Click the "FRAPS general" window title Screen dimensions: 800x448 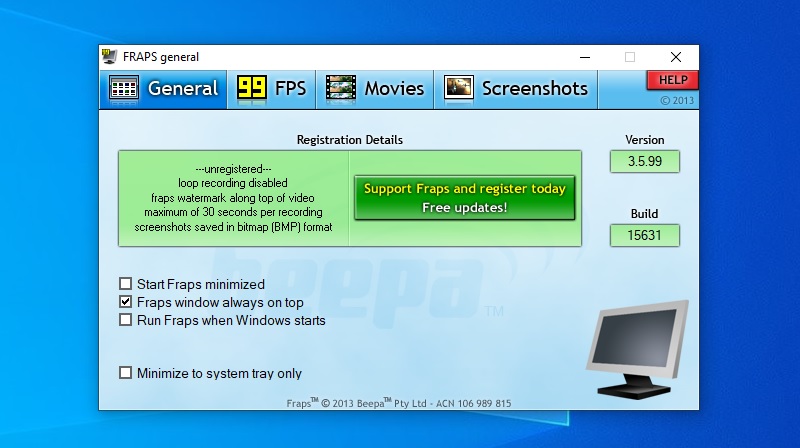click(161, 57)
